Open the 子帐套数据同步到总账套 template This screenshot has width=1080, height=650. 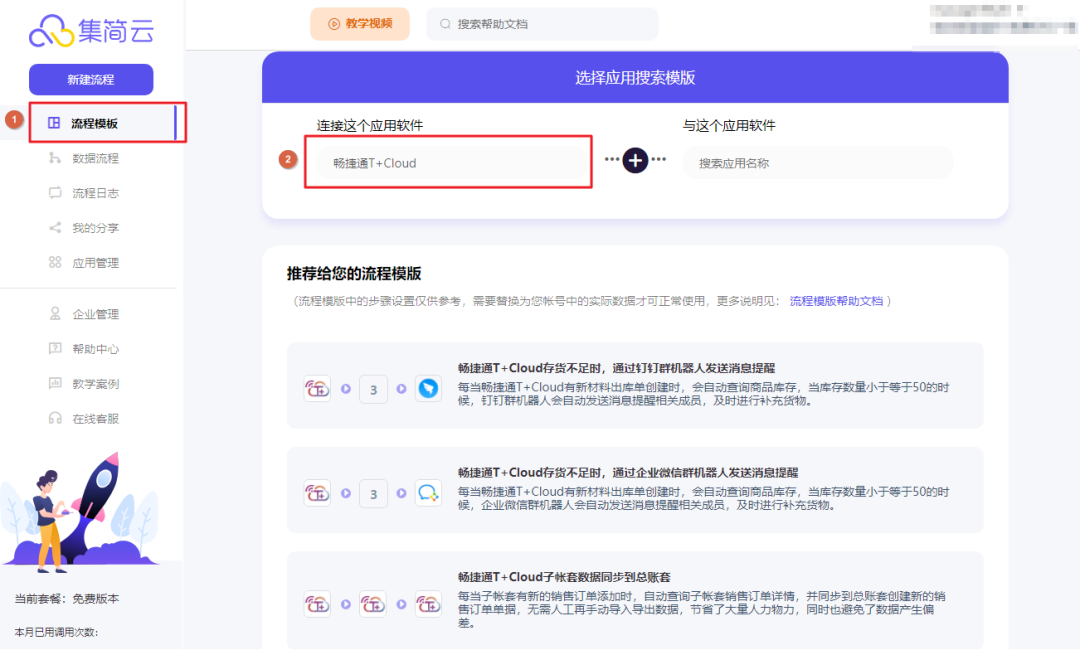coord(635,600)
